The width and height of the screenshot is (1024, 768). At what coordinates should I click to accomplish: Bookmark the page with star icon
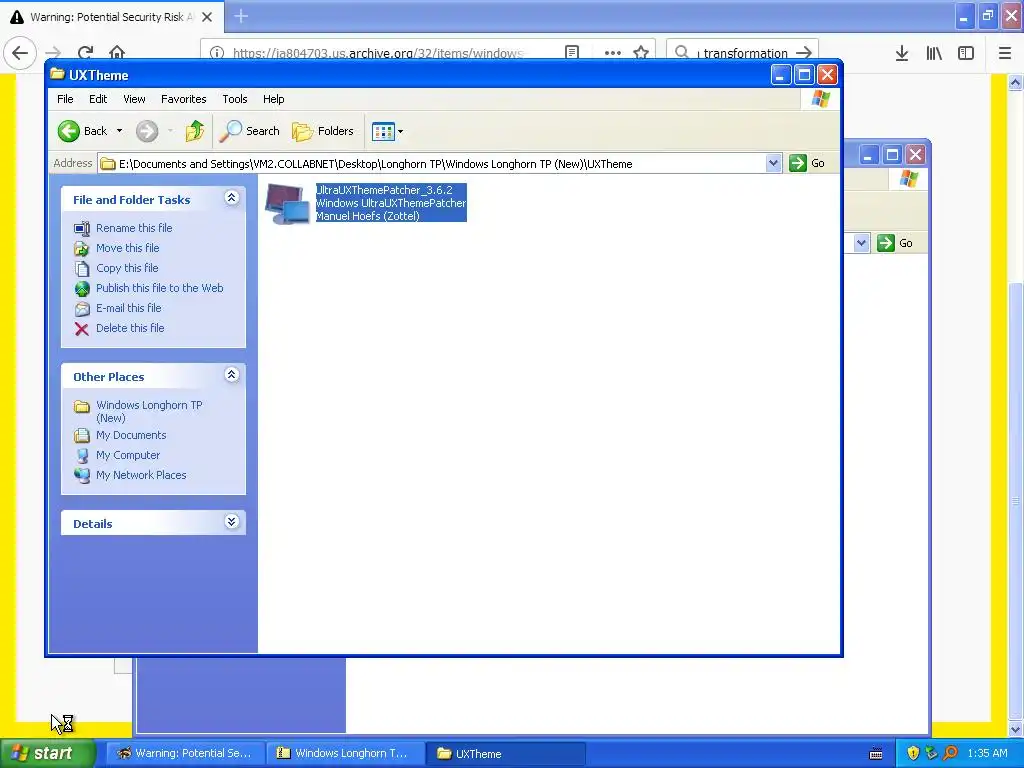(641, 53)
